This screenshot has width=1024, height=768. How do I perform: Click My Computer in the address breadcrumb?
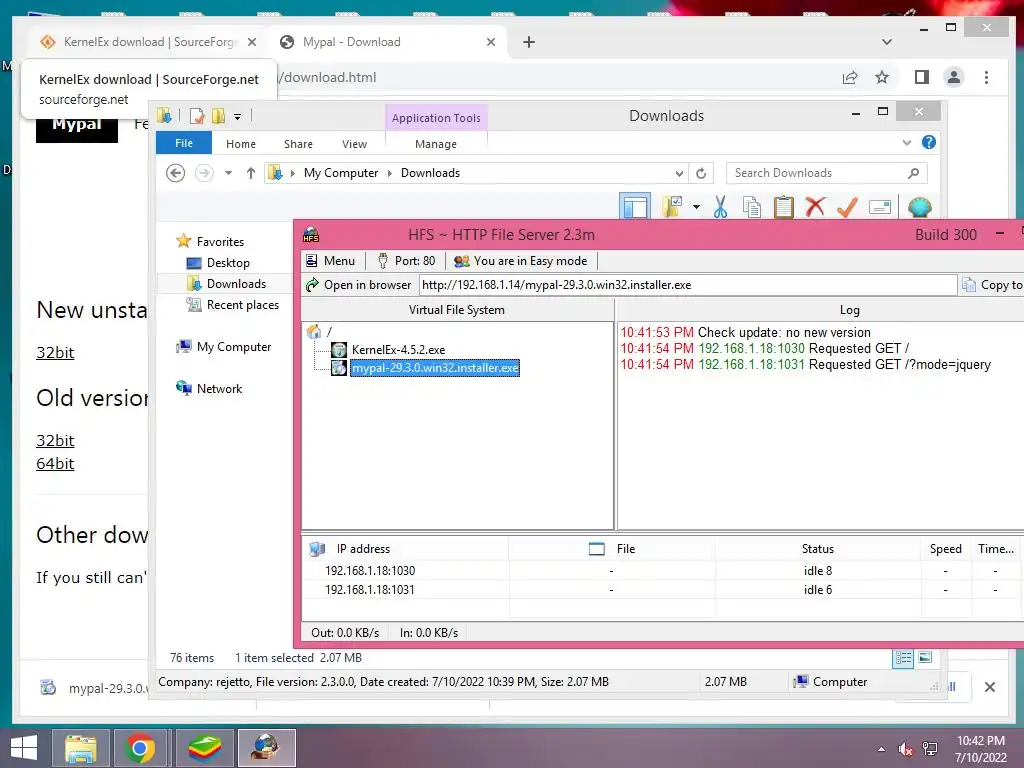(340, 173)
